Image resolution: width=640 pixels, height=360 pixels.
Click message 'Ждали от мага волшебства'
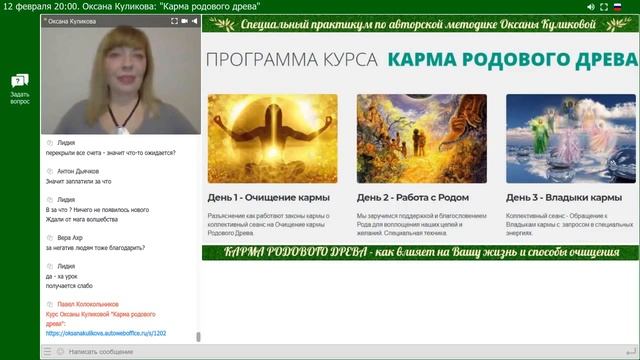click(82, 219)
